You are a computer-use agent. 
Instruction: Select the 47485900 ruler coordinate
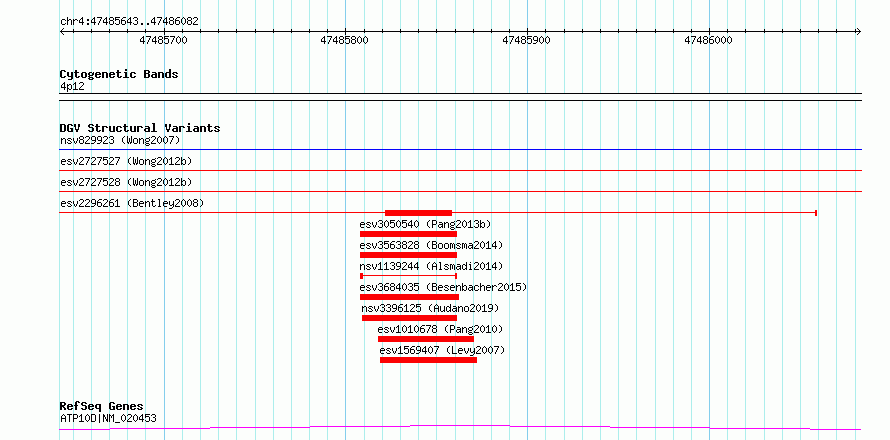527,41
